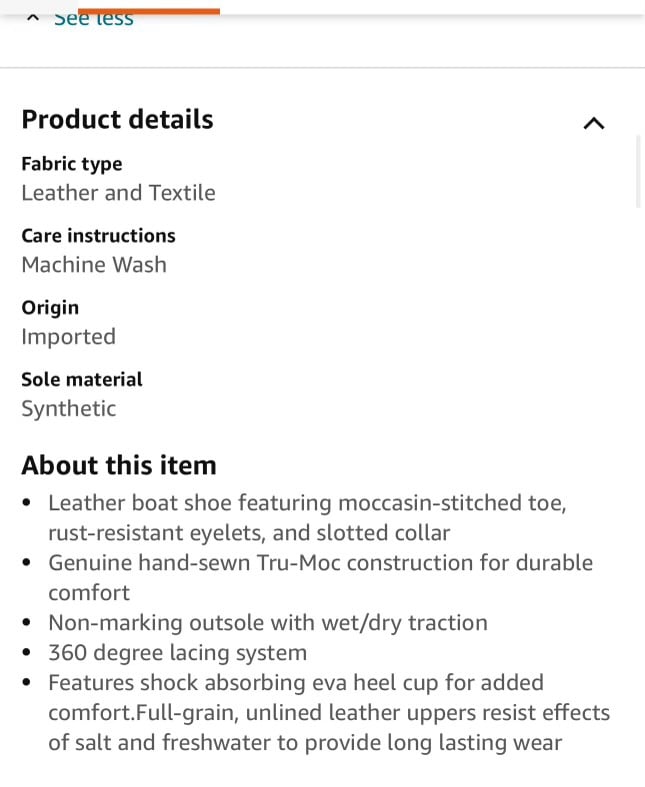The height and width of the screenshot is (787, 645).
Task: Select the Care instructions label
Action: click(x=98, y=235)
